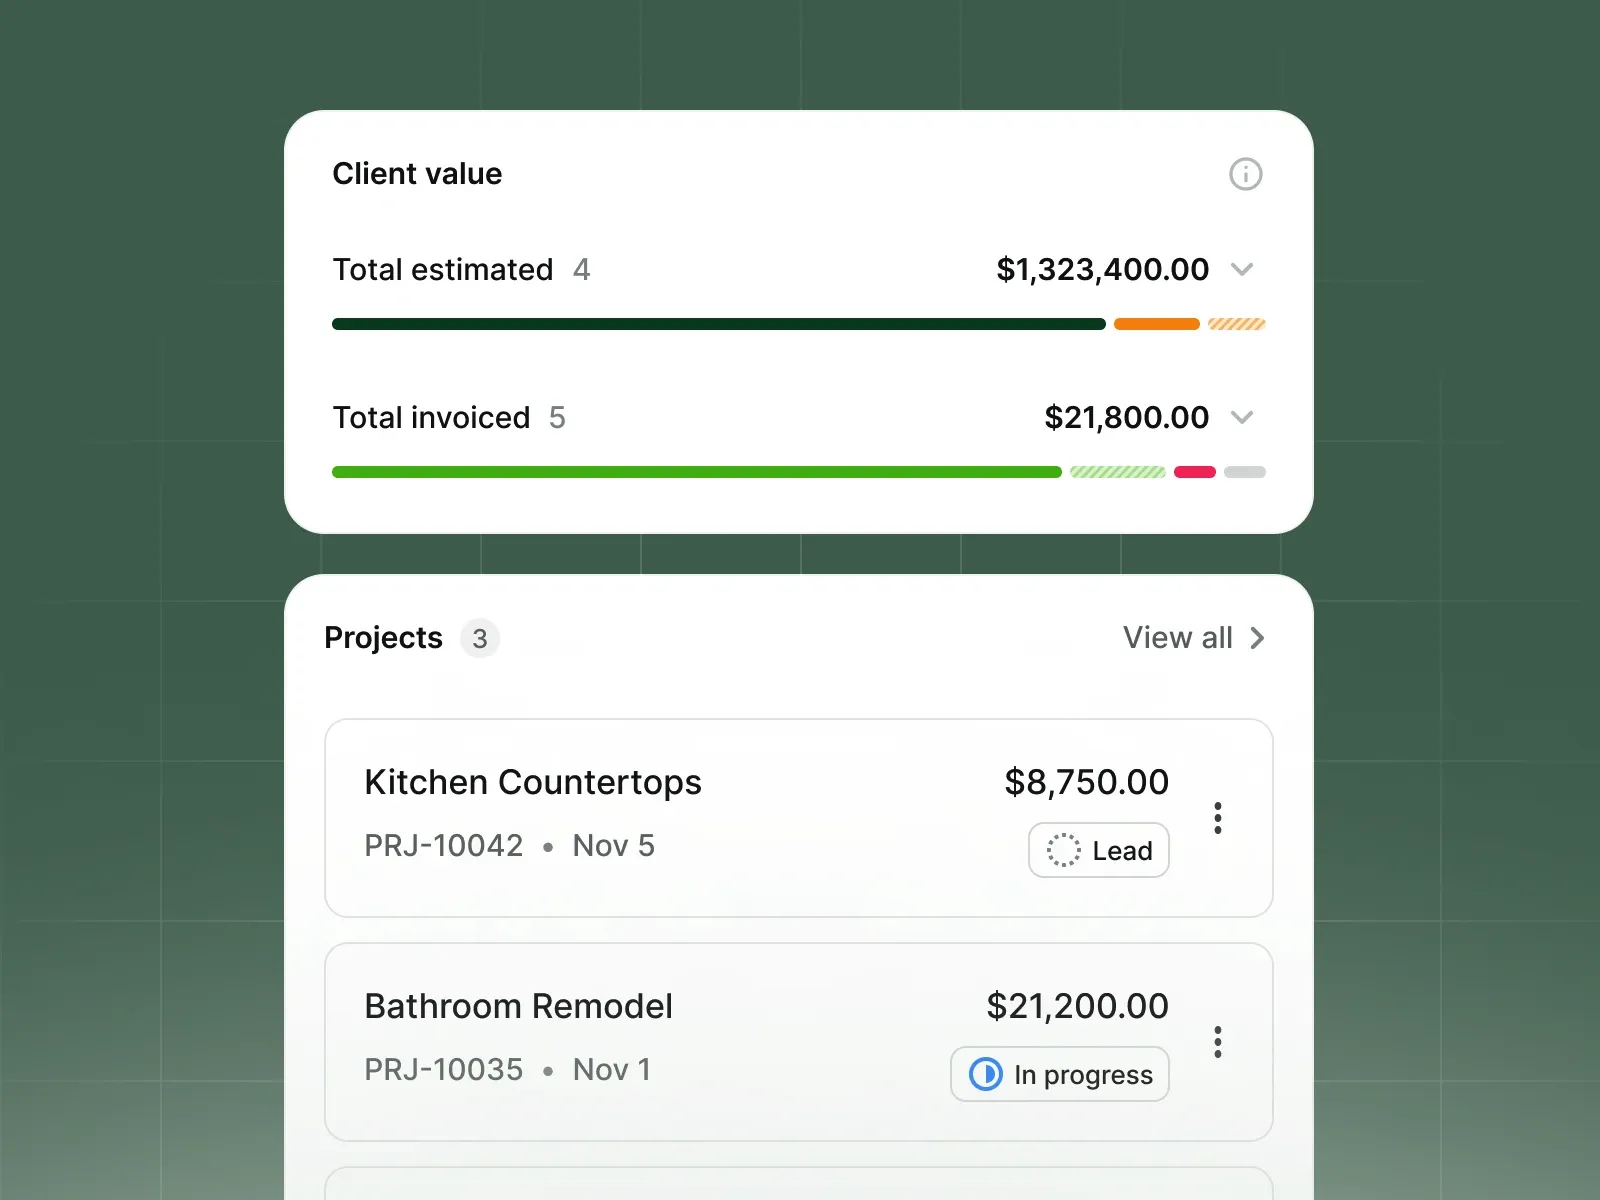The height and width of the screenshot is (1200, 1600).
Task: Click the chevron next to View all
Action: point(1258,637)
